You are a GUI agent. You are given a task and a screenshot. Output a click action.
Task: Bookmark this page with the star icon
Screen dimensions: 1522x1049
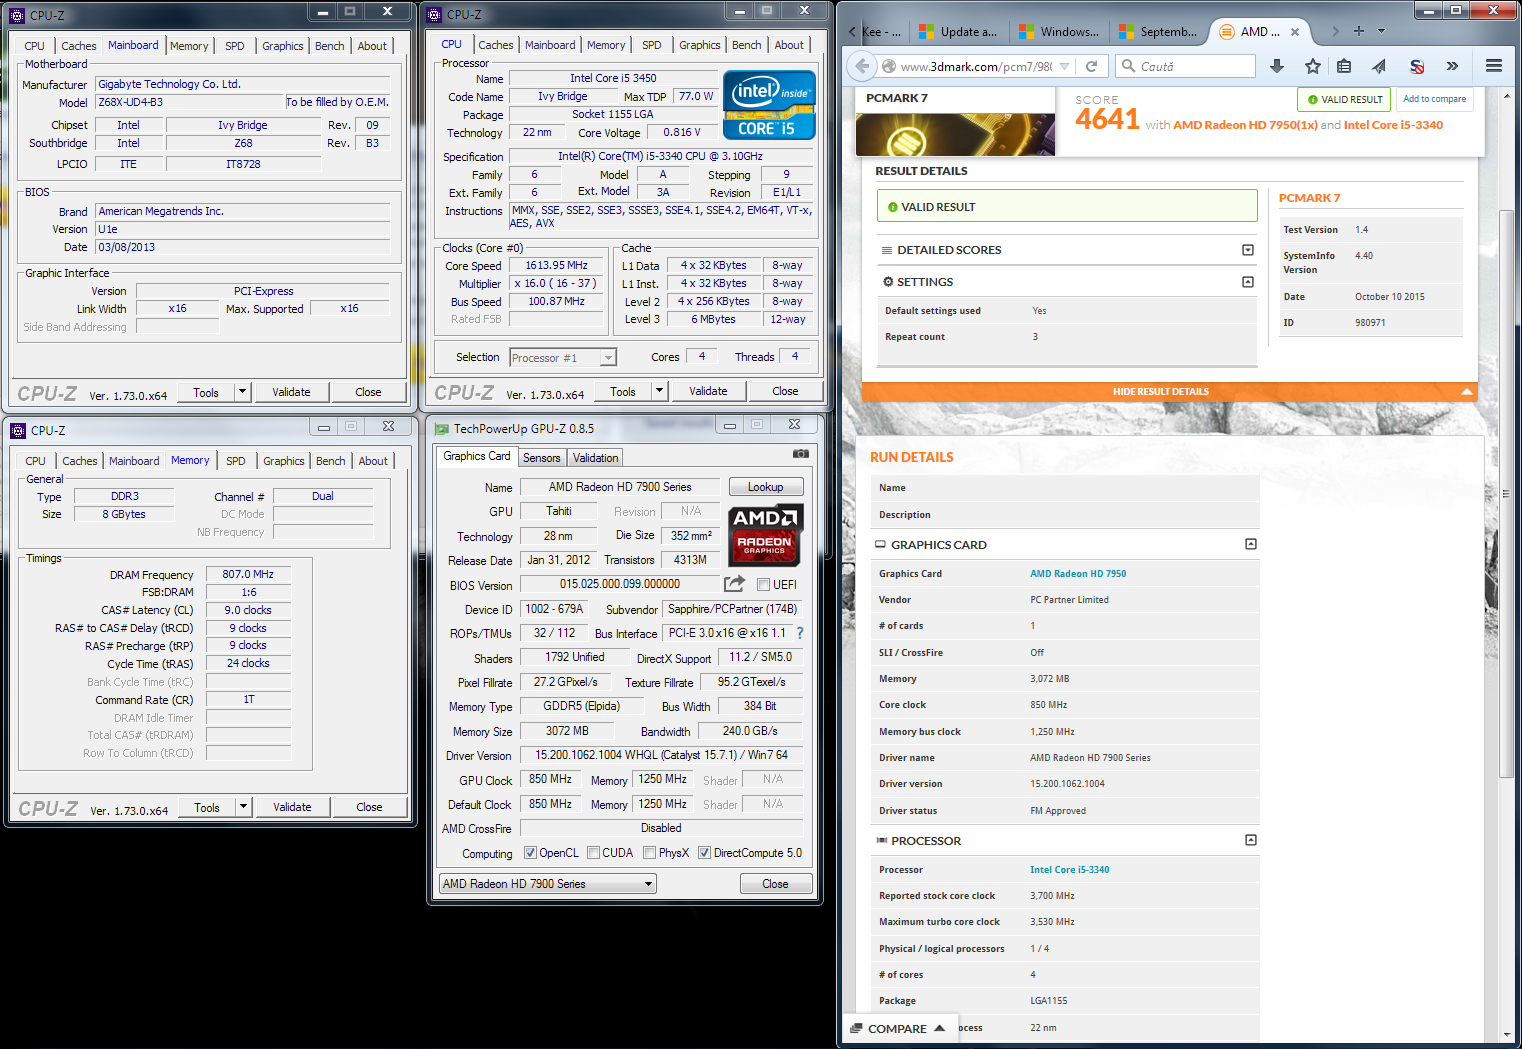coord(1313,66)
